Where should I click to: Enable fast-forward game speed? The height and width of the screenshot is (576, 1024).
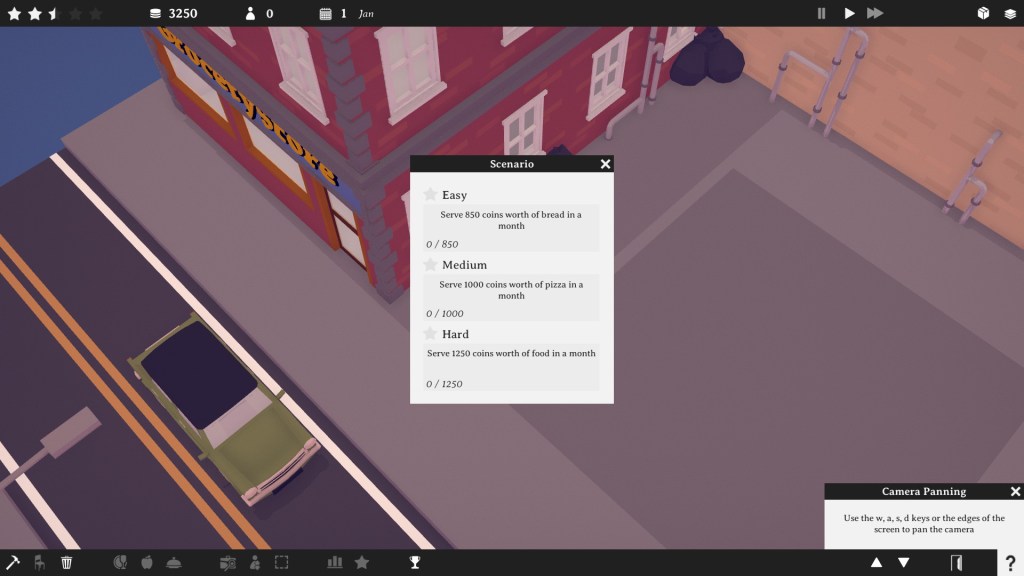click(x=875, y=13)
